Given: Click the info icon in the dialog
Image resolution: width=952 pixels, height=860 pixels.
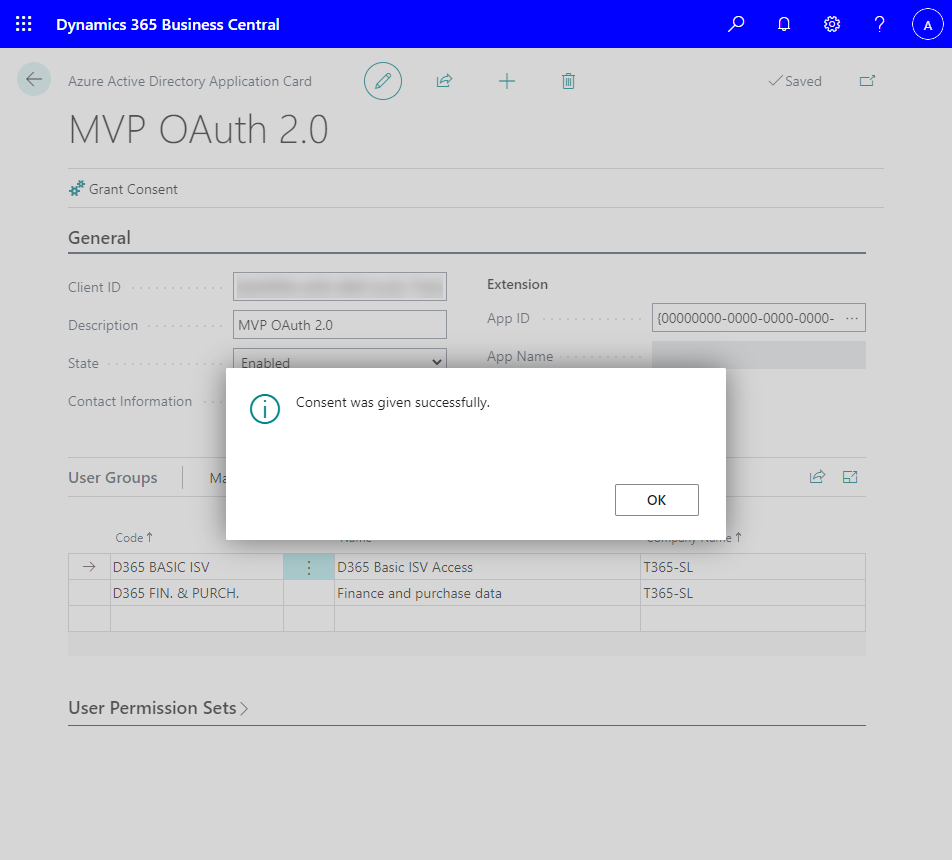Looking at the screenshot, I should point(265,409).
